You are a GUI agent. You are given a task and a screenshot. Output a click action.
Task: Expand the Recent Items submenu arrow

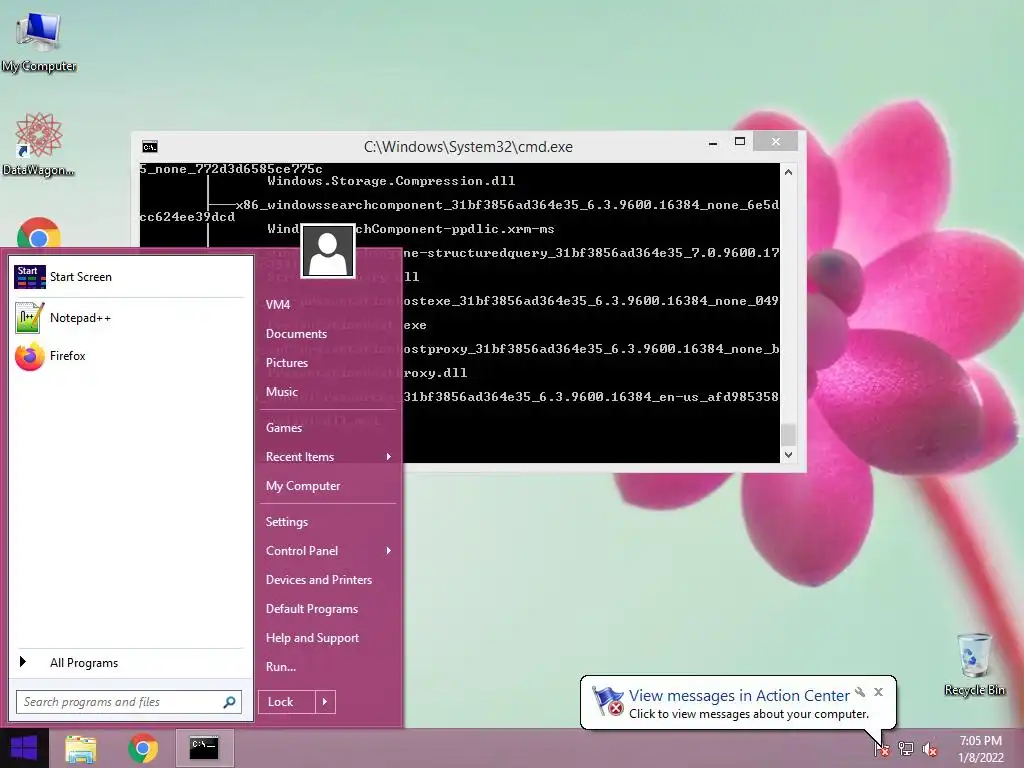coord(389,456)
